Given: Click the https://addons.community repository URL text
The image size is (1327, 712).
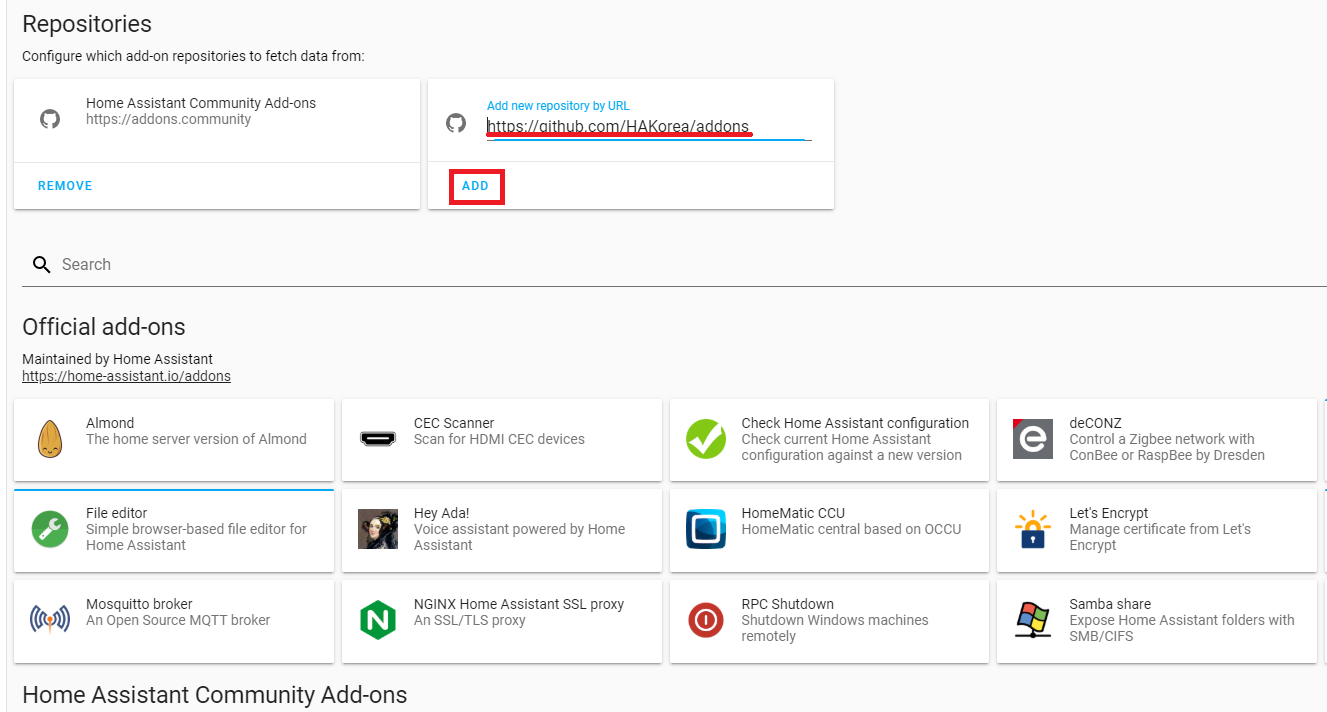Looking at the screenshot, I should 168,119.
